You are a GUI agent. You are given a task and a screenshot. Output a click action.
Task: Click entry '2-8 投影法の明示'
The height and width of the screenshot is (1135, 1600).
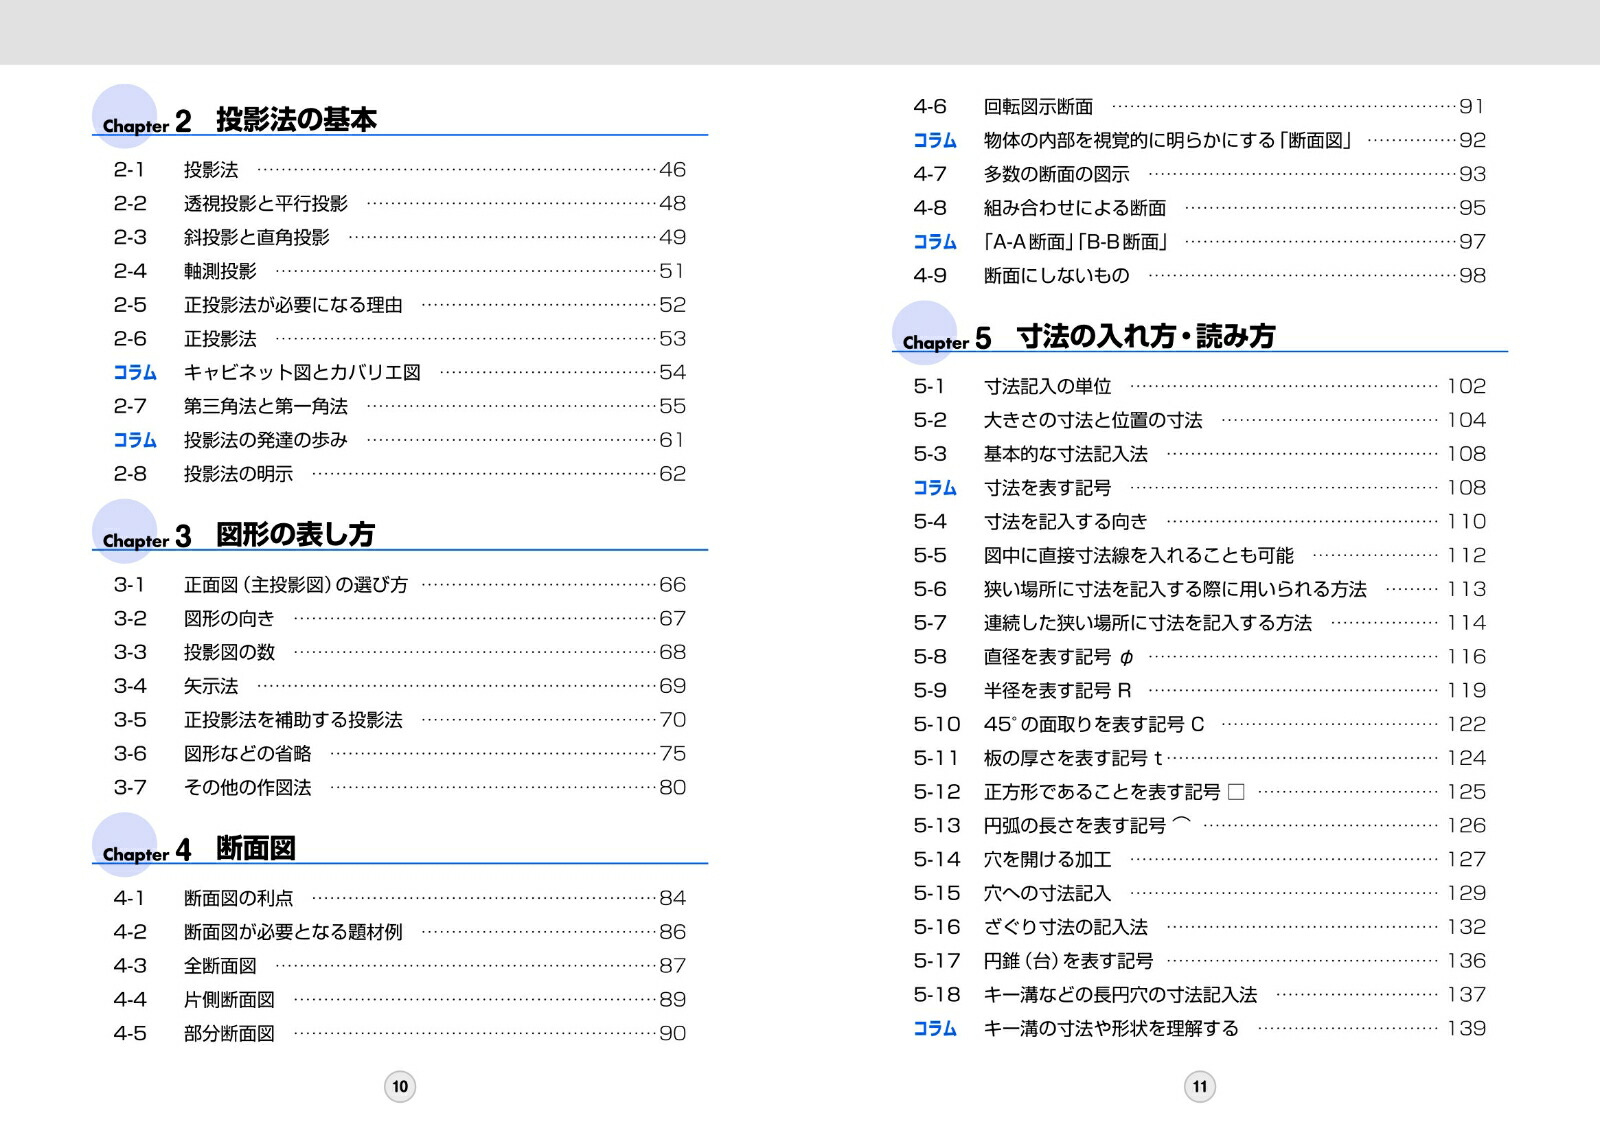click(400, 474)
